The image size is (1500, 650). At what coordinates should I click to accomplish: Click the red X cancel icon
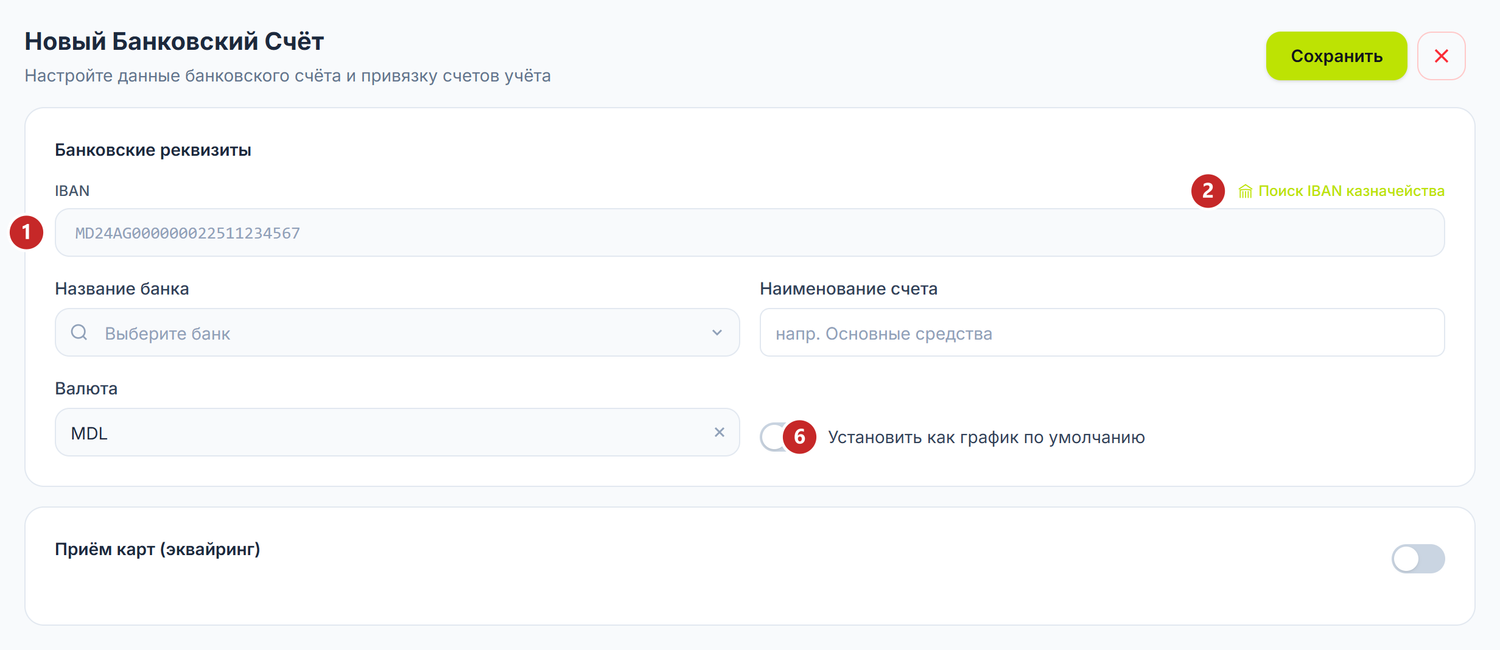pyautogui.click(x=1441, y=56)
